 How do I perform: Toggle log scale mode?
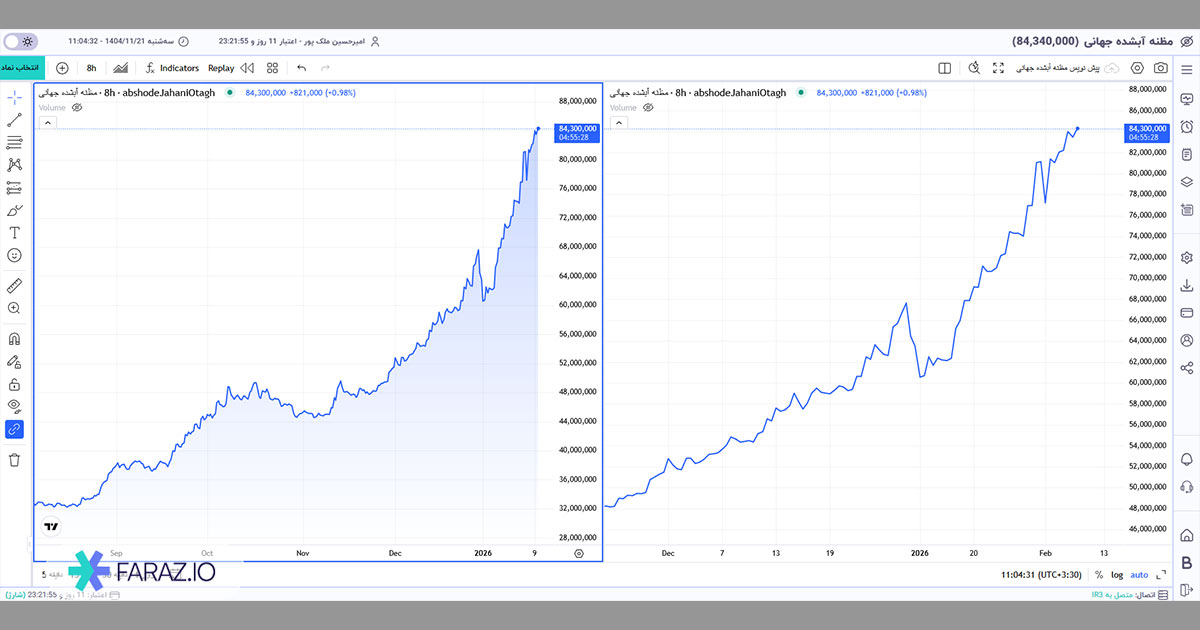pyautogui.click(x=1117, y=575)
